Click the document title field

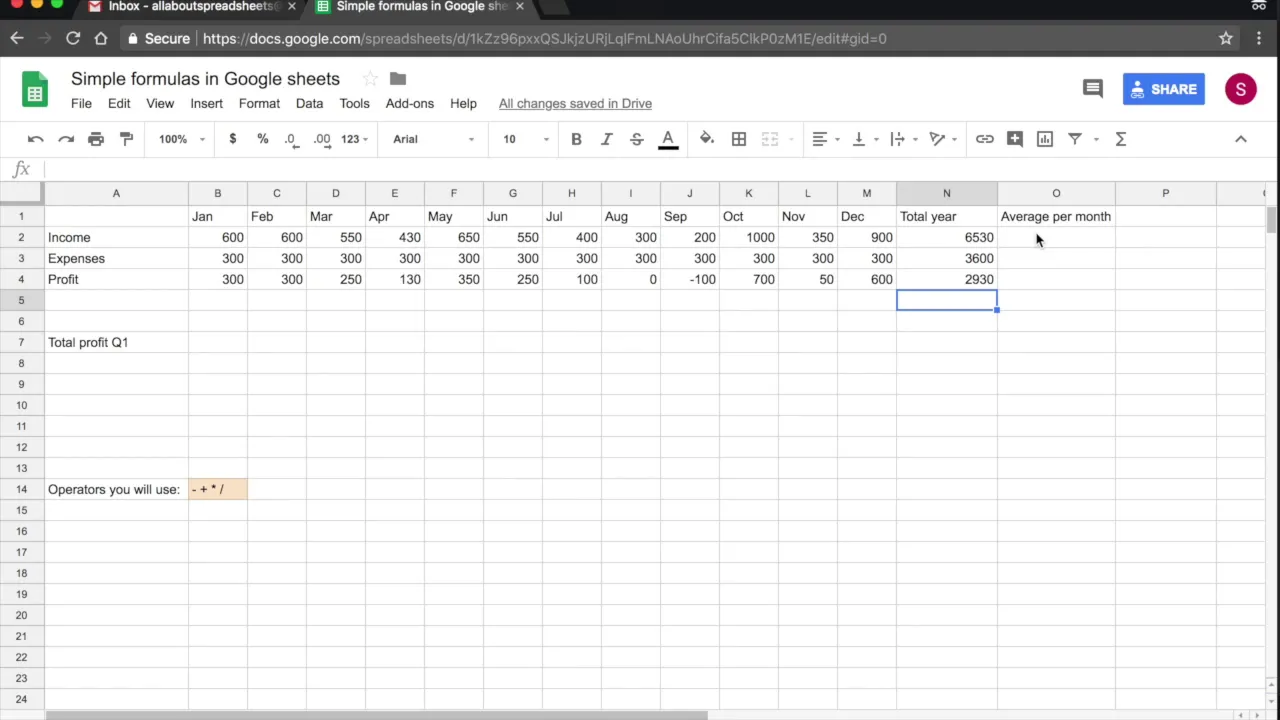(x=205, y=79)
